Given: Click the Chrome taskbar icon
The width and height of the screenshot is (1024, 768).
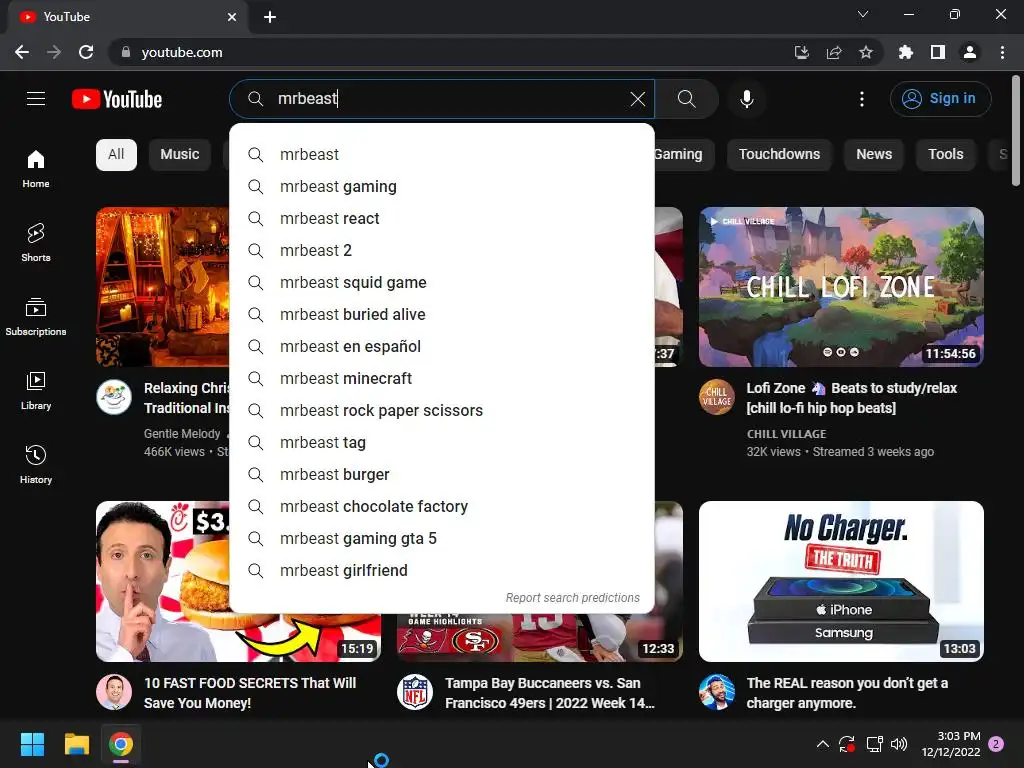Looking at the screenshot, I should pyautogui.click(x=121, y=744).
